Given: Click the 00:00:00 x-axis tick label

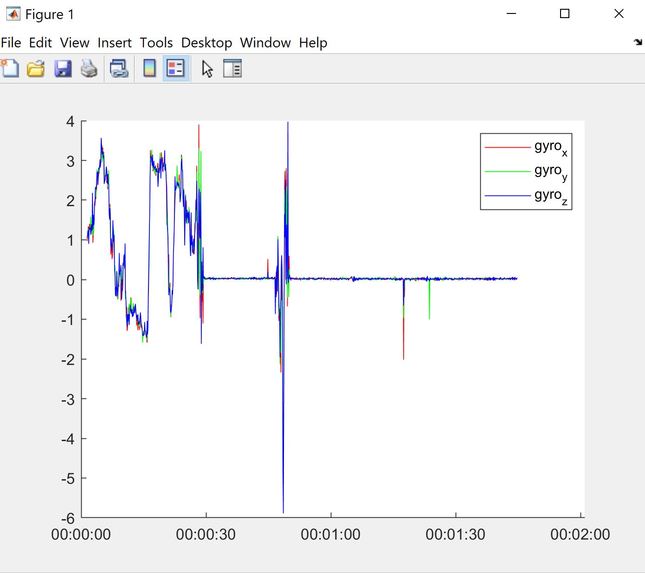Looking at the screenshot, I should pyautogui.click(x=81, y=534).
